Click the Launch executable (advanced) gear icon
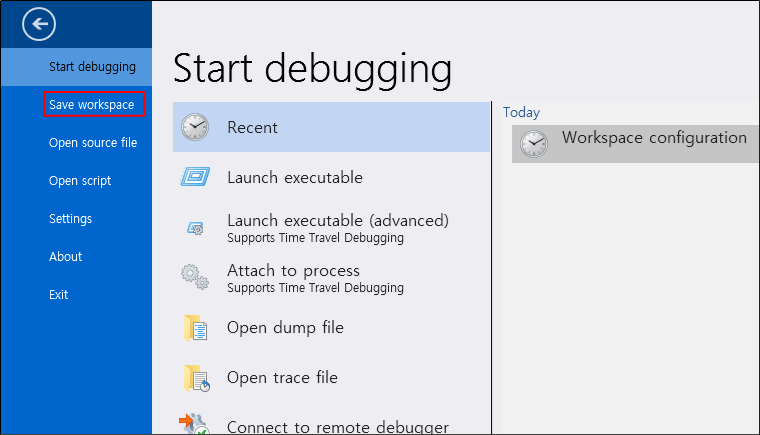This screenshot has height=435, width=760. (195, 228)
